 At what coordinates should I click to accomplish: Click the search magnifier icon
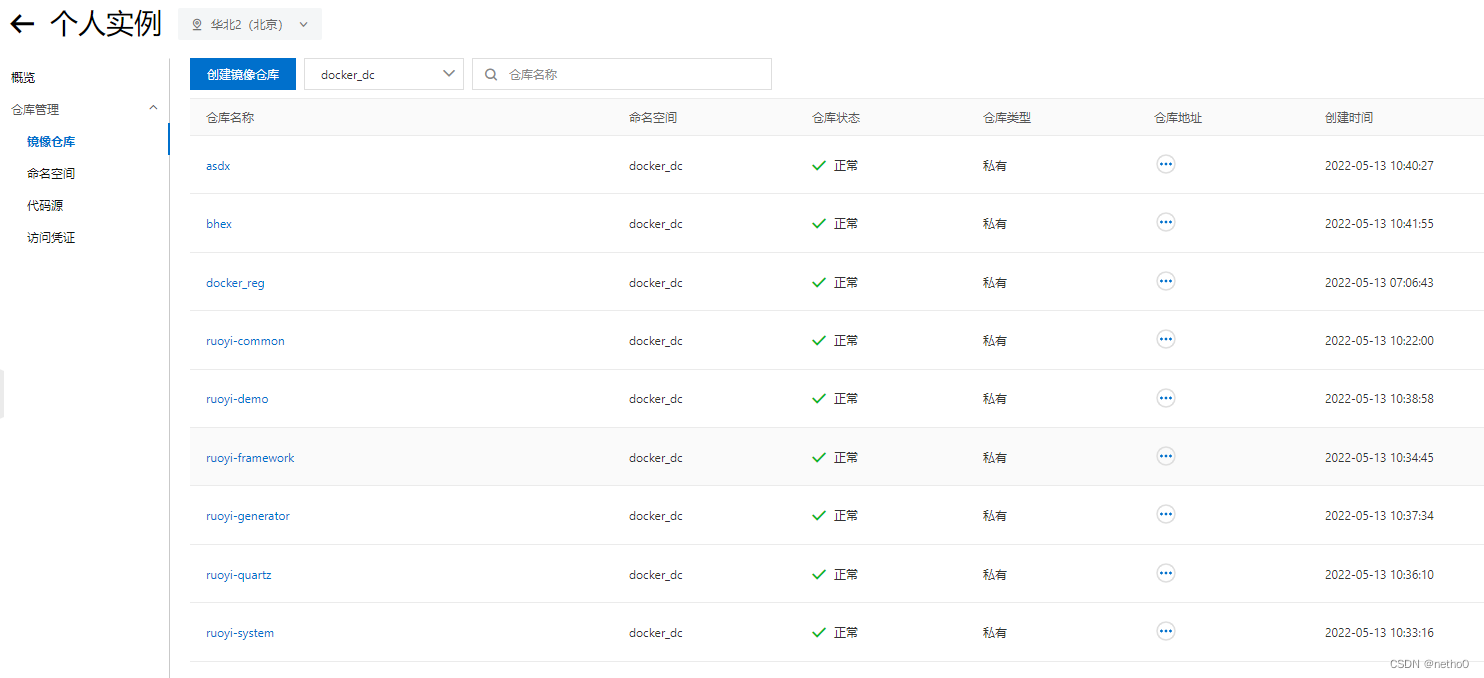(491, 74)
